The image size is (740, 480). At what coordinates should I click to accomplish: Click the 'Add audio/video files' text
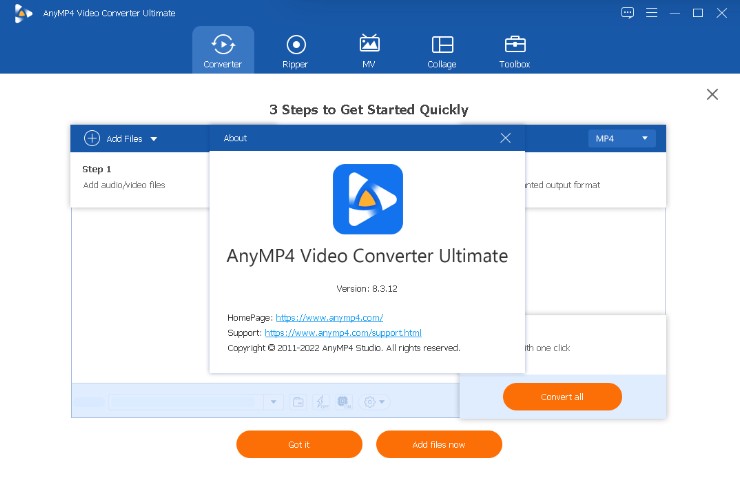[124, 185]
